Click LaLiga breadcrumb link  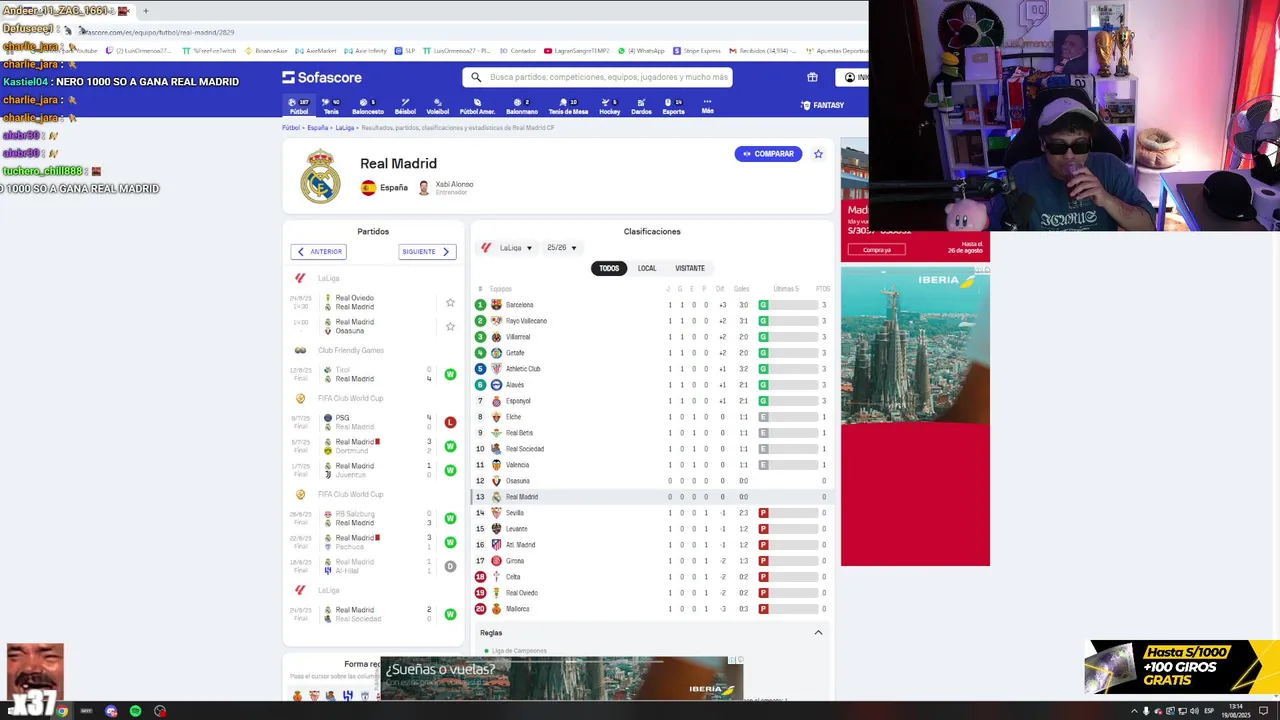pos(344,128)
